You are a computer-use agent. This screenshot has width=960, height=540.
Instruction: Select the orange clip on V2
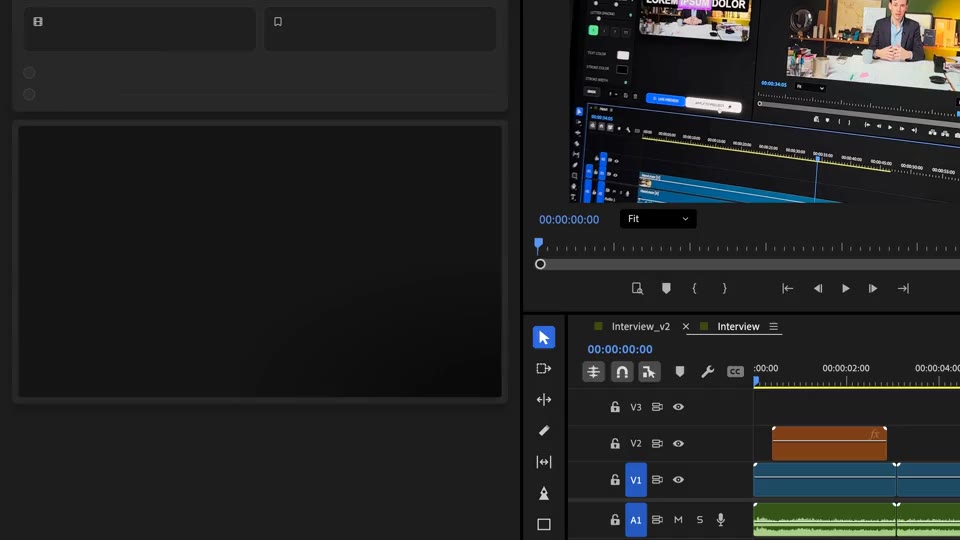tap(829, 443)
